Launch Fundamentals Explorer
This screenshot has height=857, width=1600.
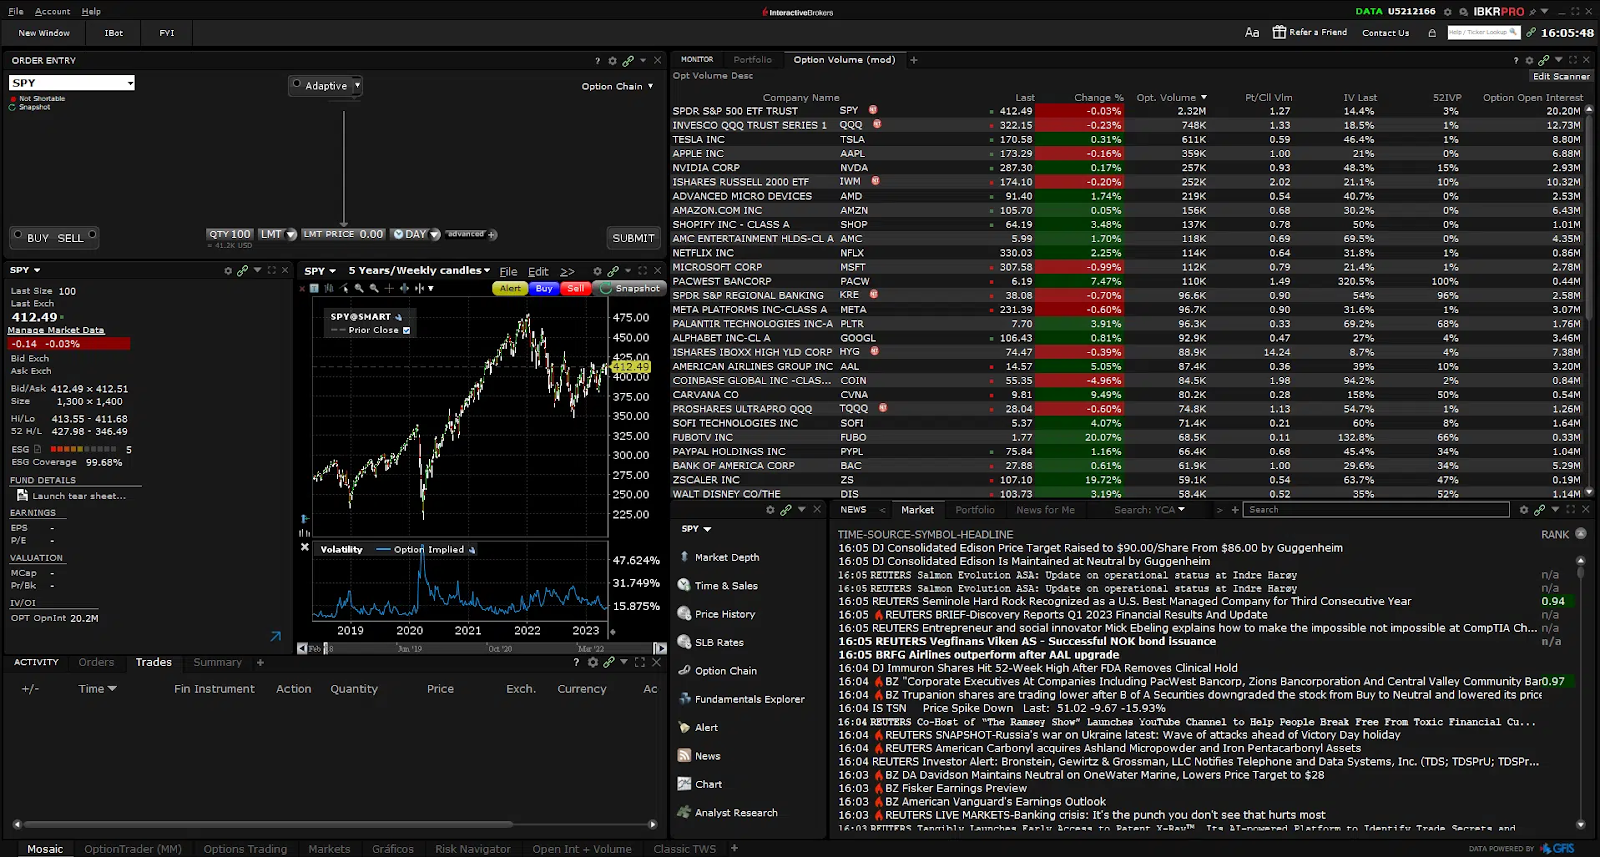pos(741,699)
